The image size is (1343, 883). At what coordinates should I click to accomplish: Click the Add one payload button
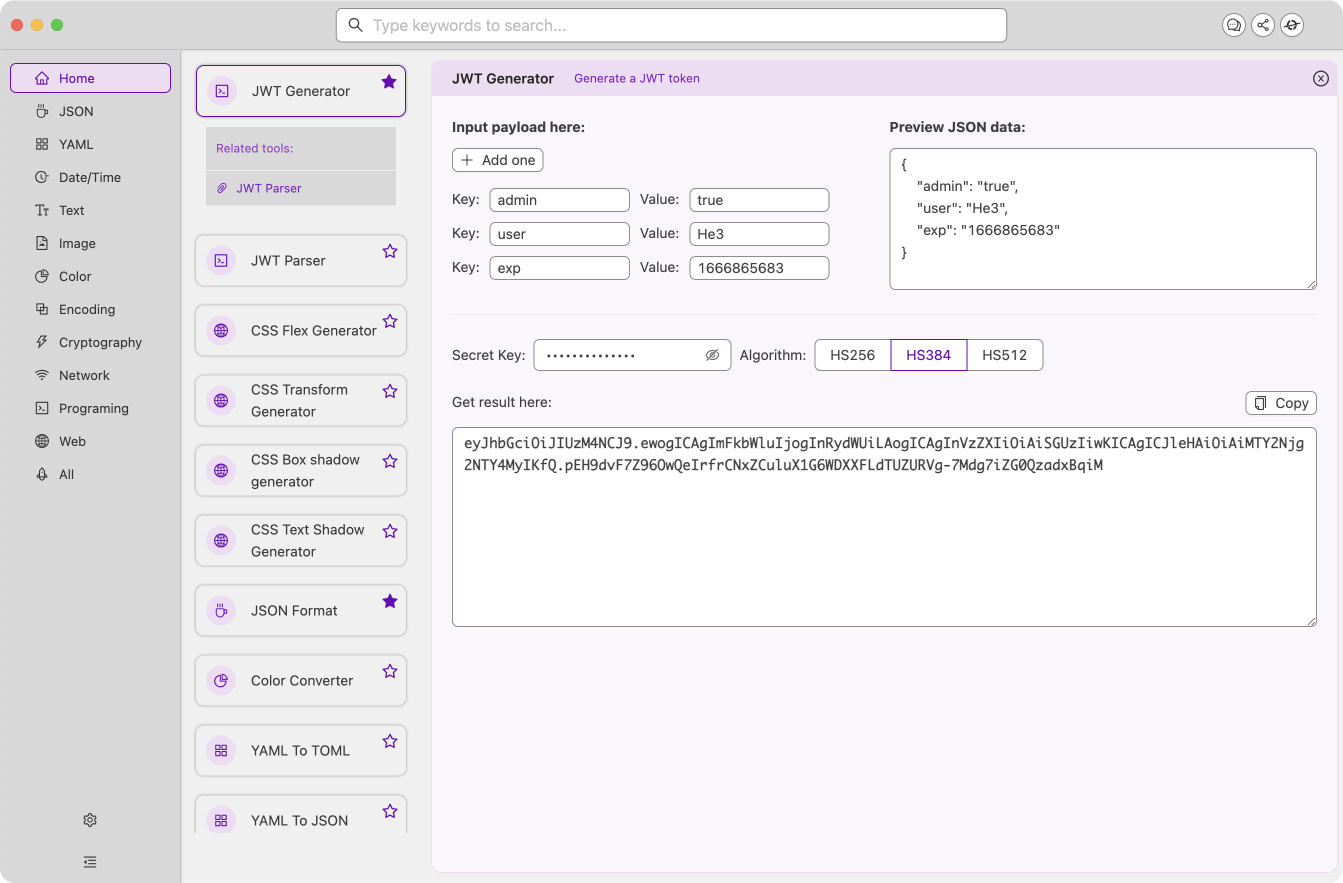497,160
